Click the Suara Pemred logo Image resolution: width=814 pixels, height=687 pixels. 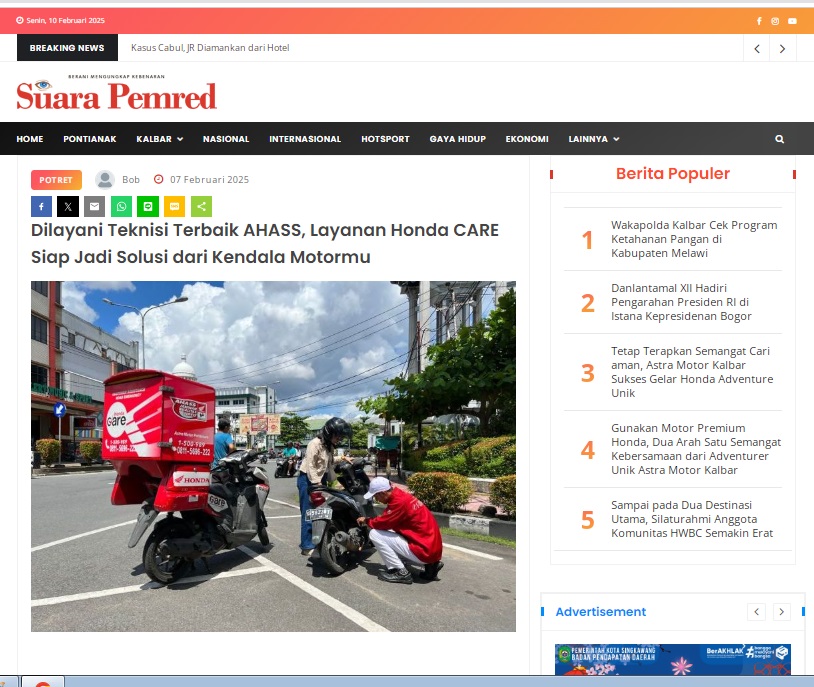(x=116, y=93)
